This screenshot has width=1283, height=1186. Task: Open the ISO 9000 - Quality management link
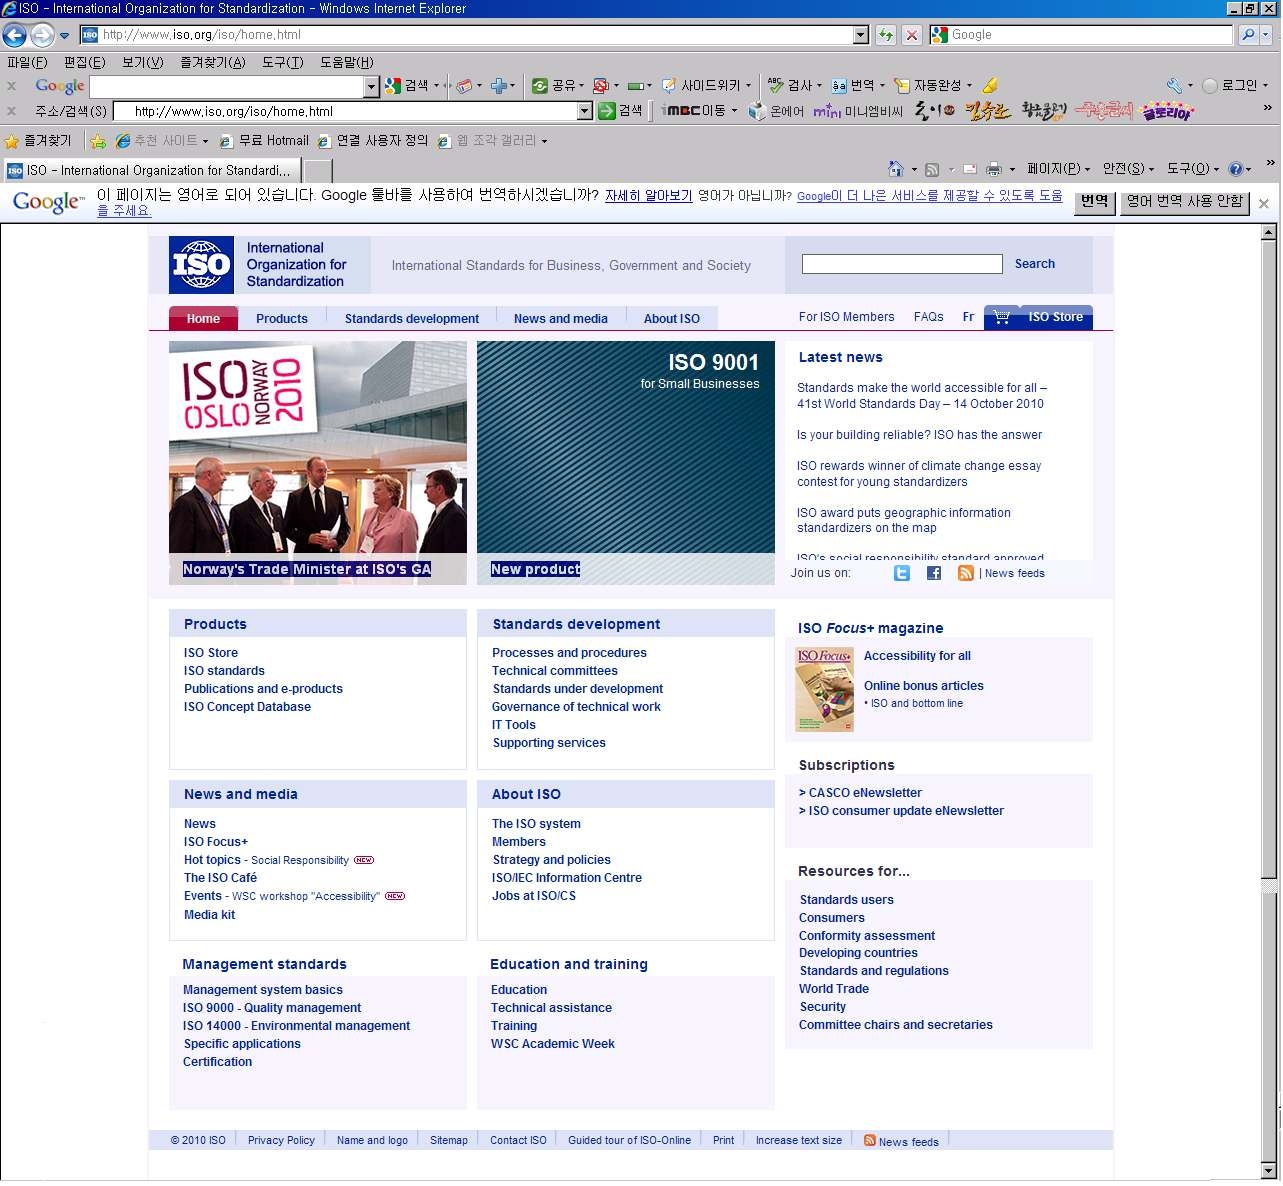coord(272,1008)
